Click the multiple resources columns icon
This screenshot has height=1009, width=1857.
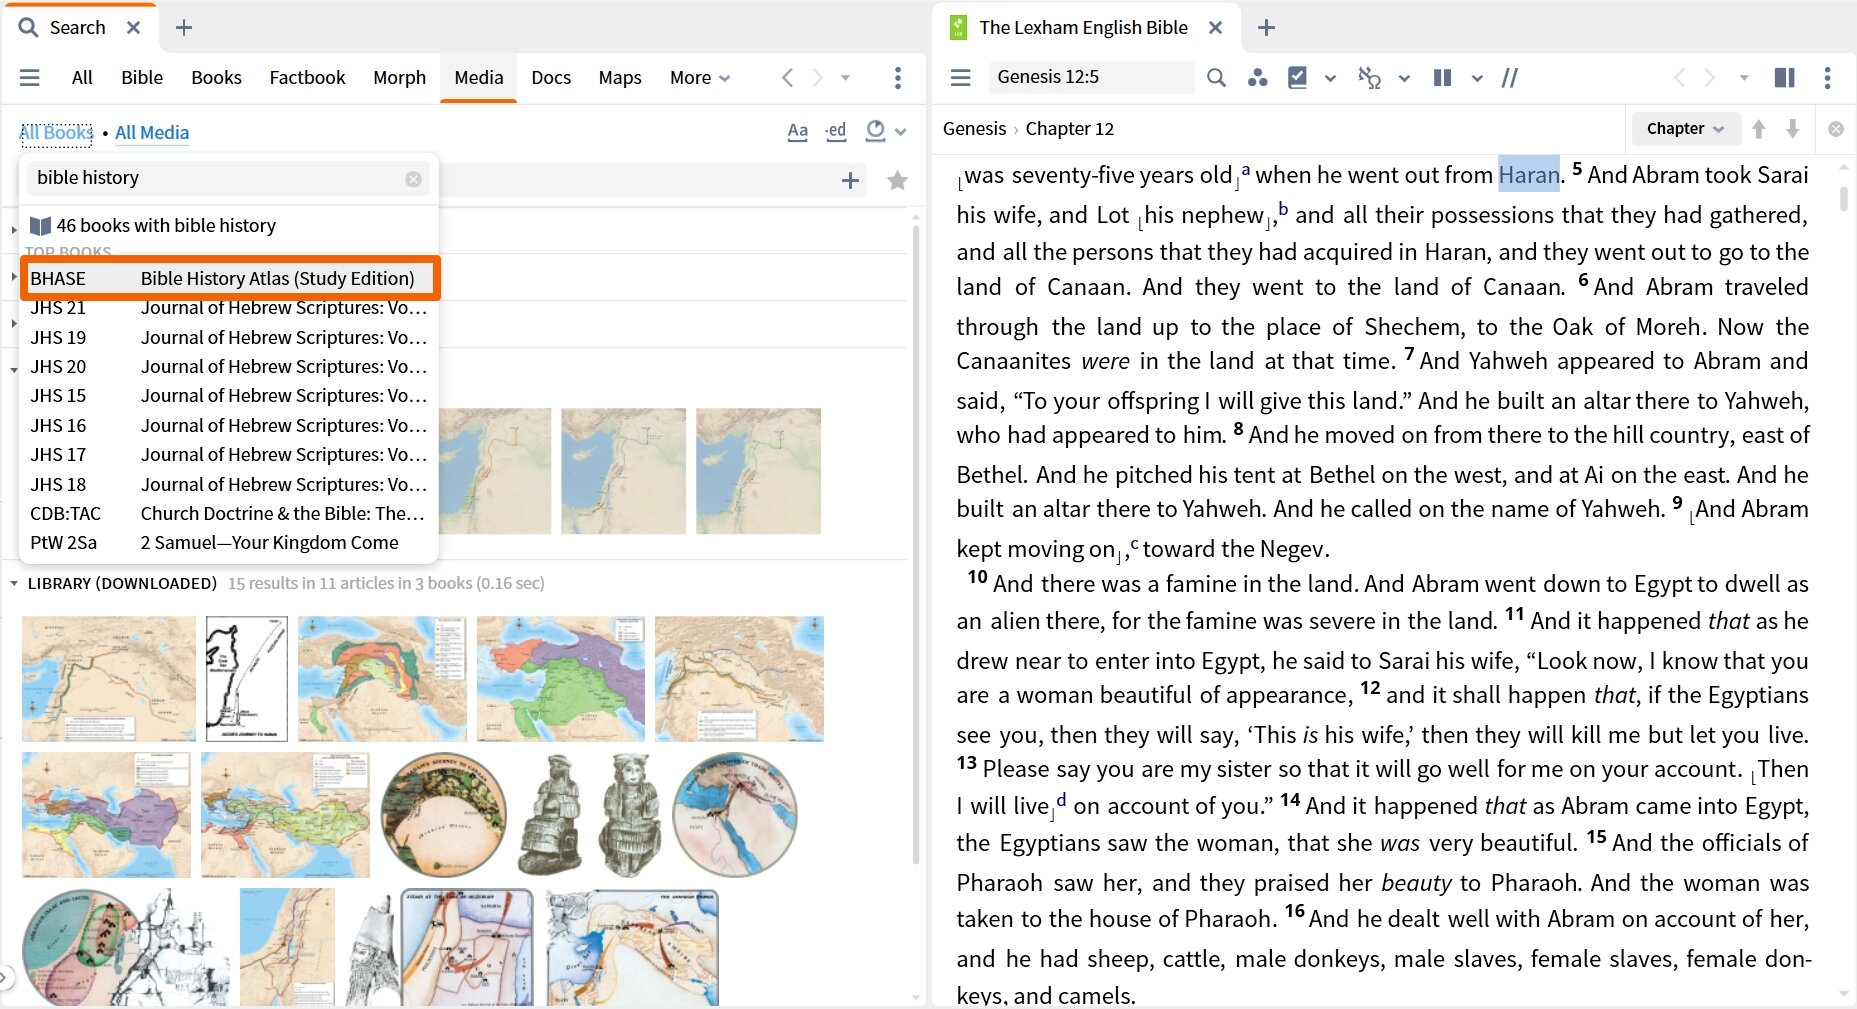pyautogui.click(x=1784, y=77)
